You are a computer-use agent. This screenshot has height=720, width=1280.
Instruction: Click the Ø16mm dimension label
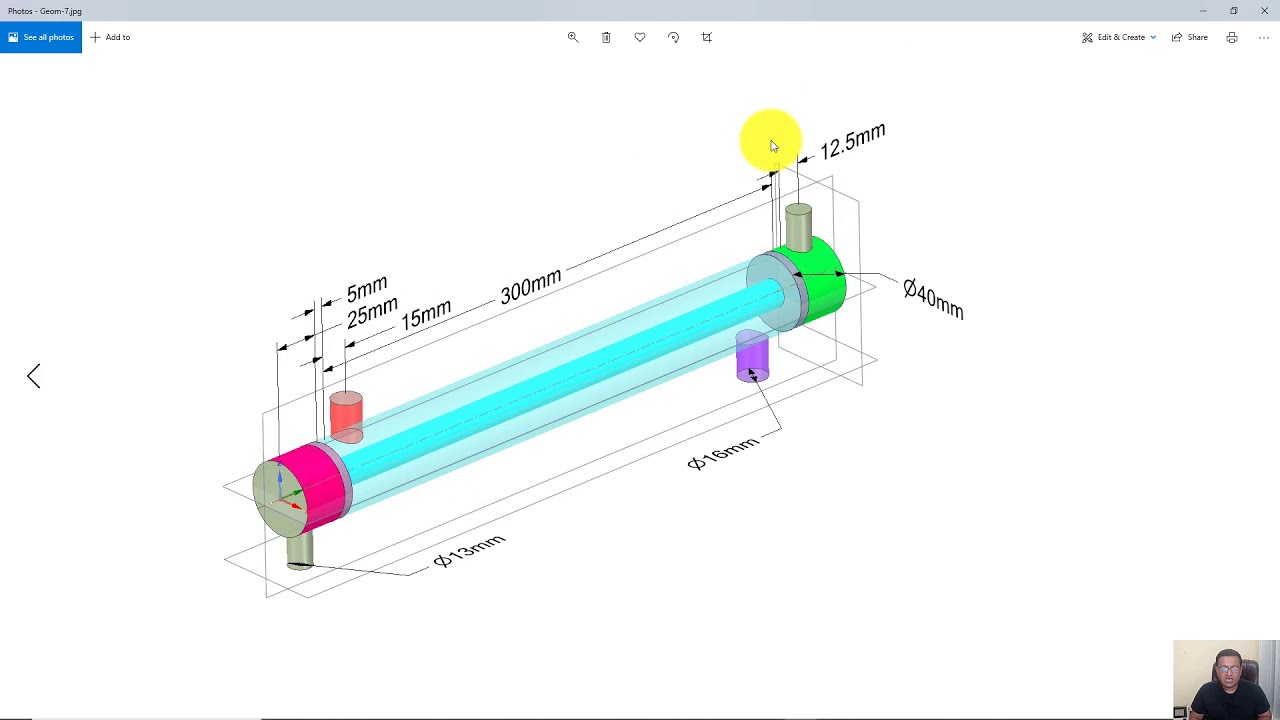click(723, 453)
